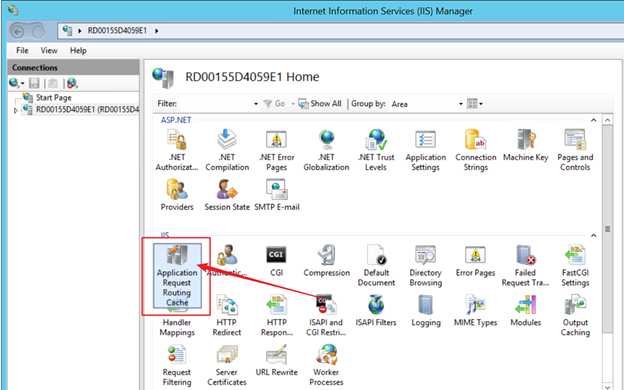The height and width of the screenshot is (390, 624).
Task: Open the Logging feature
Action: [425, 311]
